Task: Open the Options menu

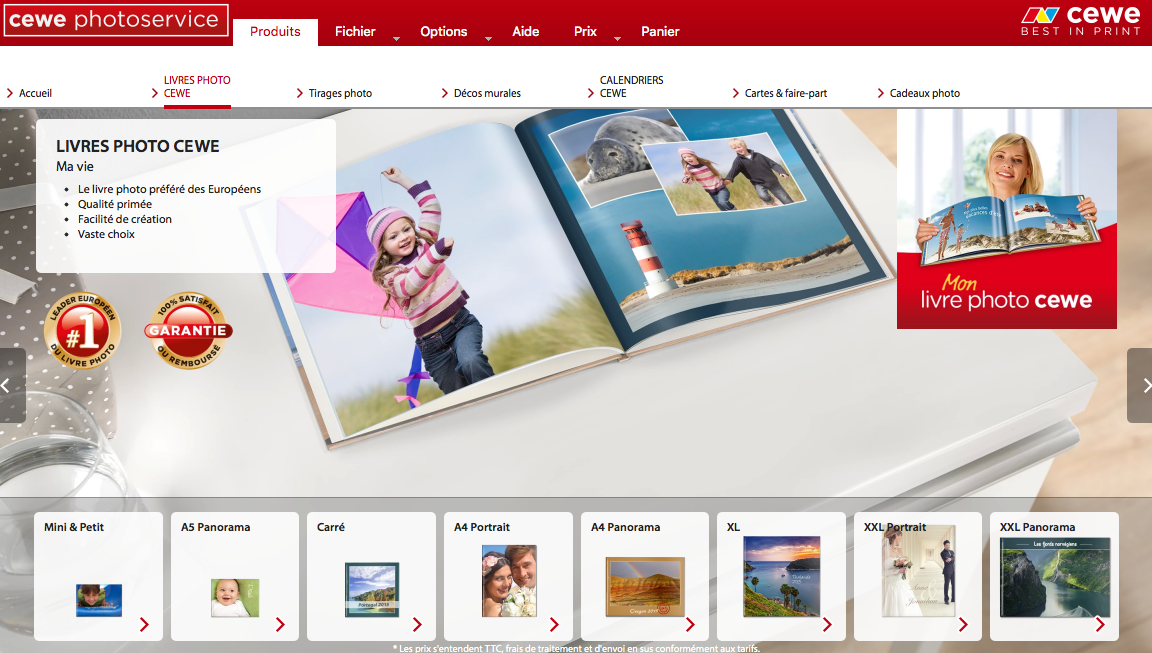Action: coord(444,32)
